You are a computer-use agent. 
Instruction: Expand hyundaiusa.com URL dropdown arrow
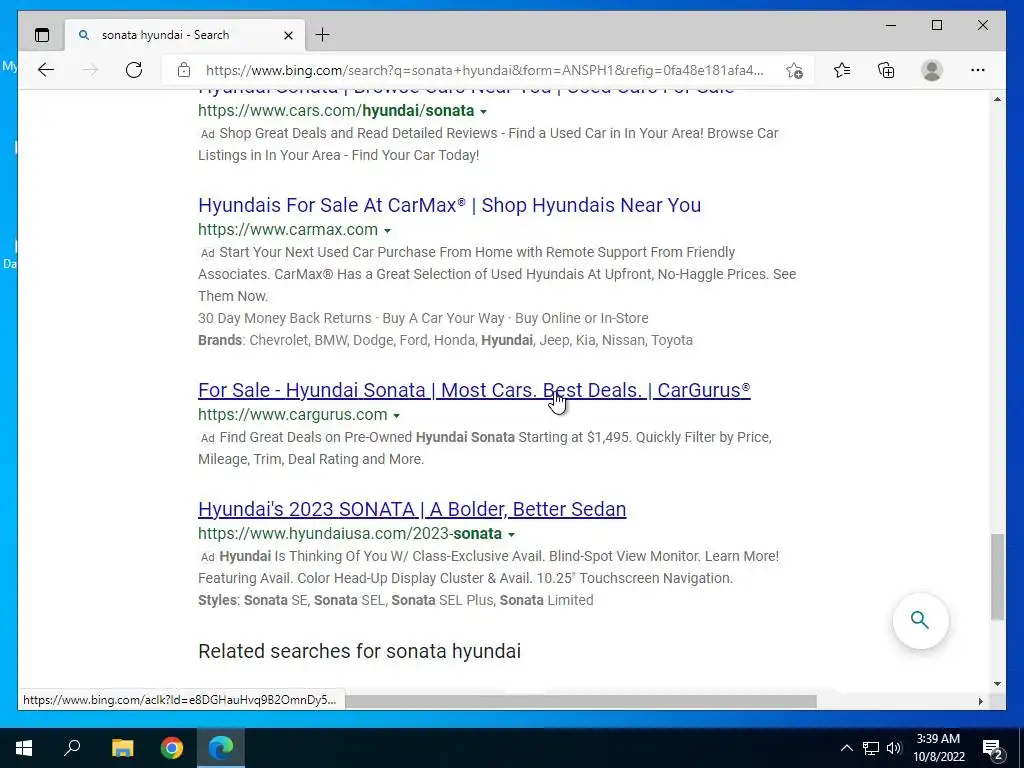point(511,534)
